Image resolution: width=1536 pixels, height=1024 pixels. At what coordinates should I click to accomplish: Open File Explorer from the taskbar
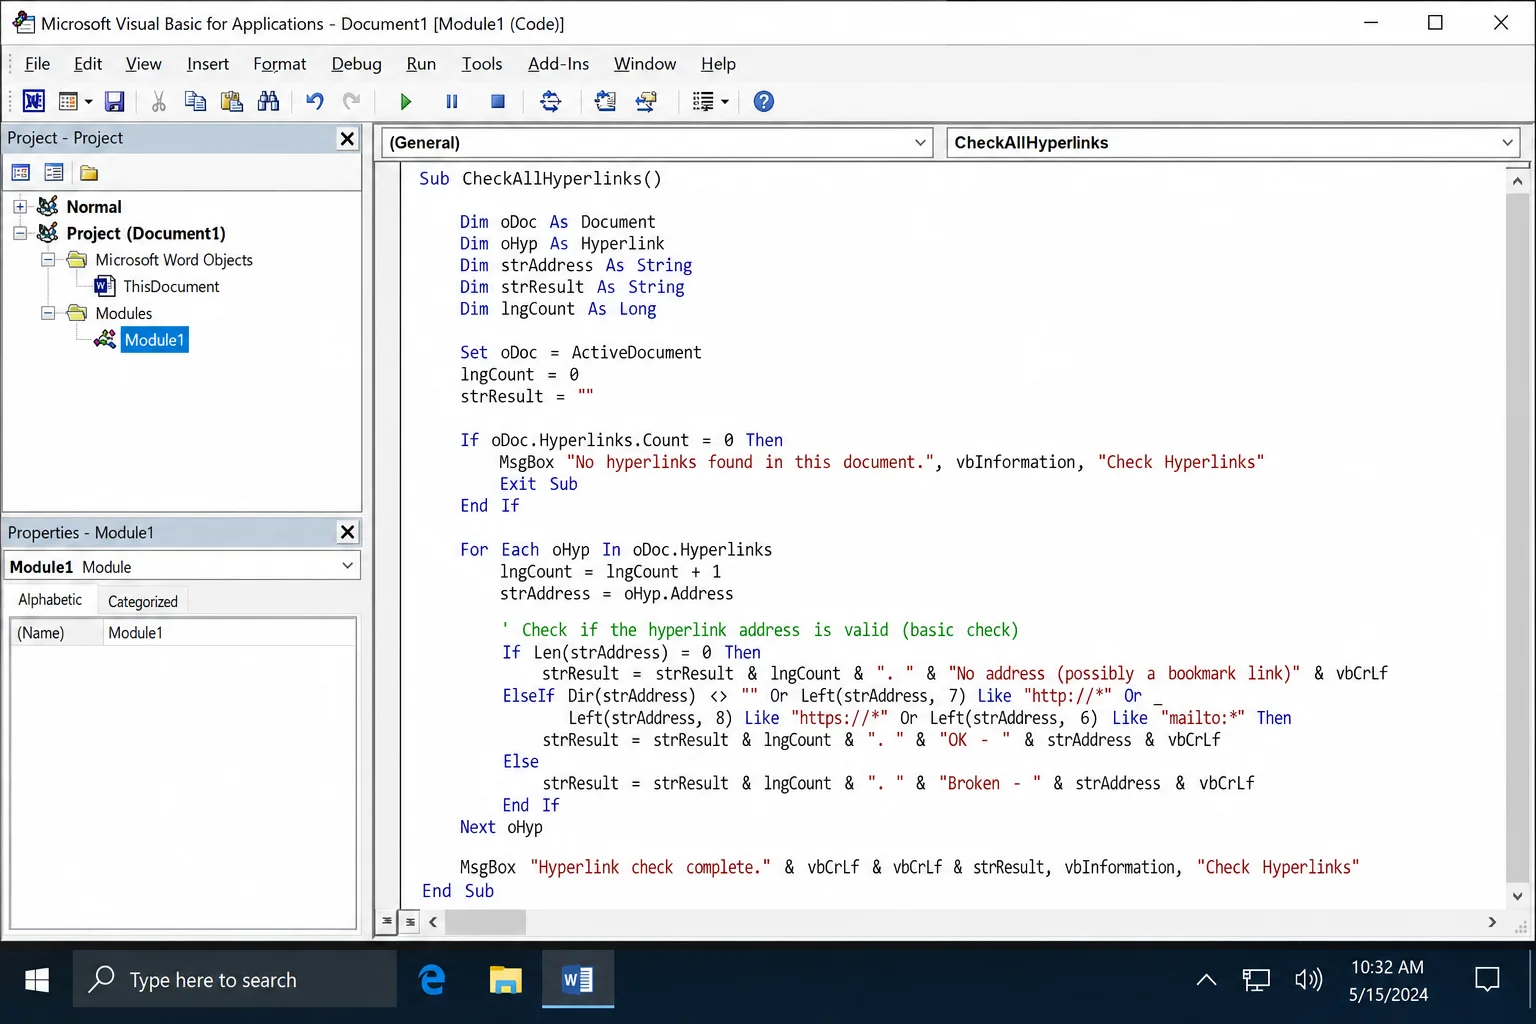click(505, 980)
